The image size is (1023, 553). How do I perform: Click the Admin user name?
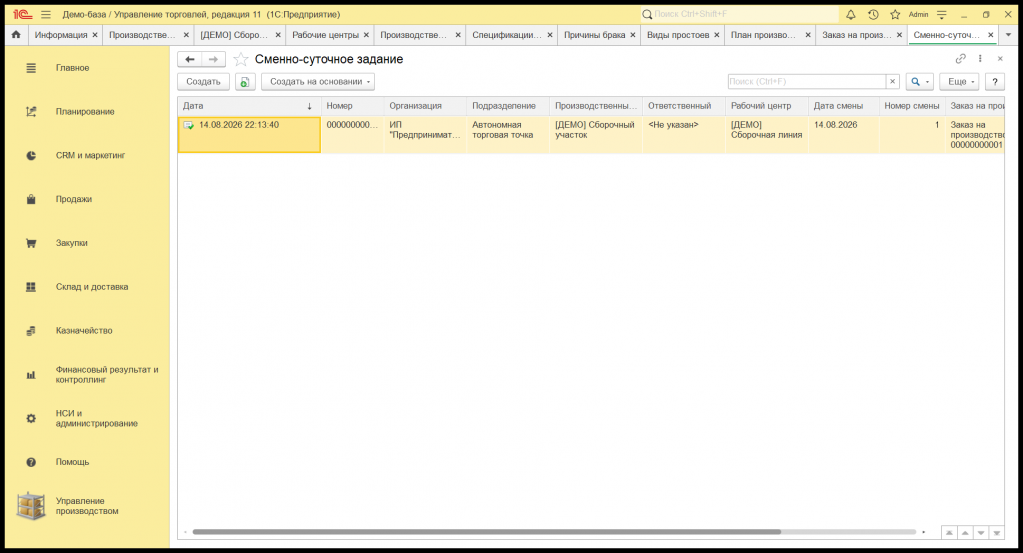point(918,14)
